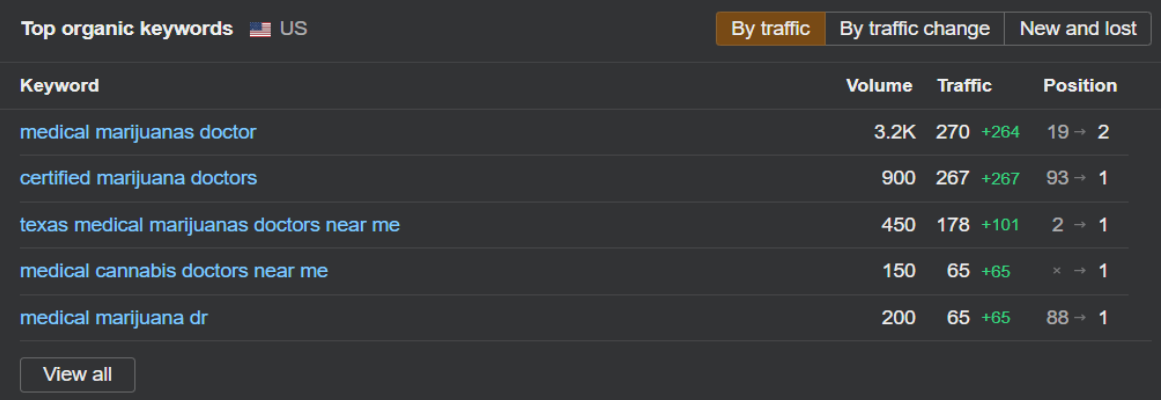This screenshot has height=400, width=1161.
Task: Switch to By traffic change tab
Action: [x=914, y=29]
